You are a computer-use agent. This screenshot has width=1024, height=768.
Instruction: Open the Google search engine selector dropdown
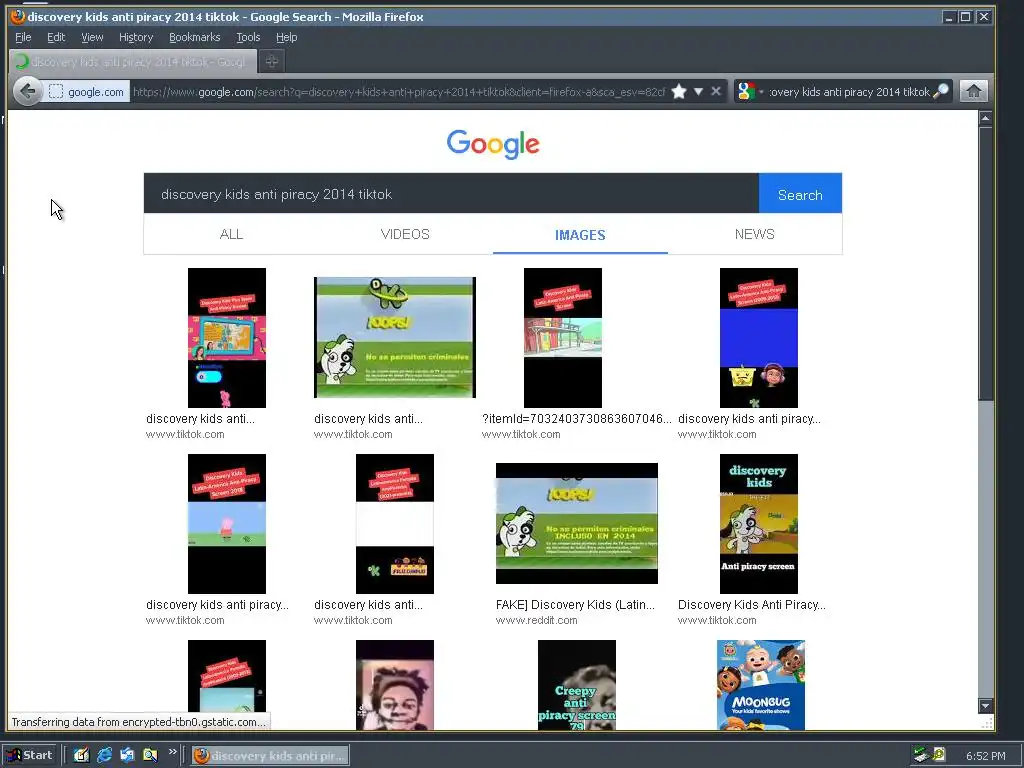(750, 91)
